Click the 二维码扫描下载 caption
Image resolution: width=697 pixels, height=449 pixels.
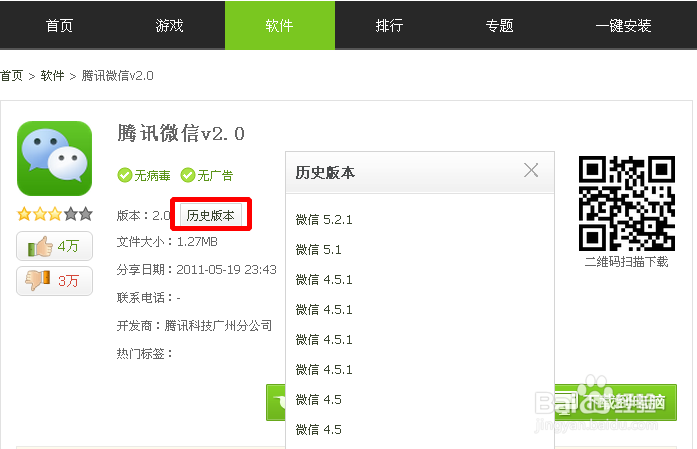626,261
